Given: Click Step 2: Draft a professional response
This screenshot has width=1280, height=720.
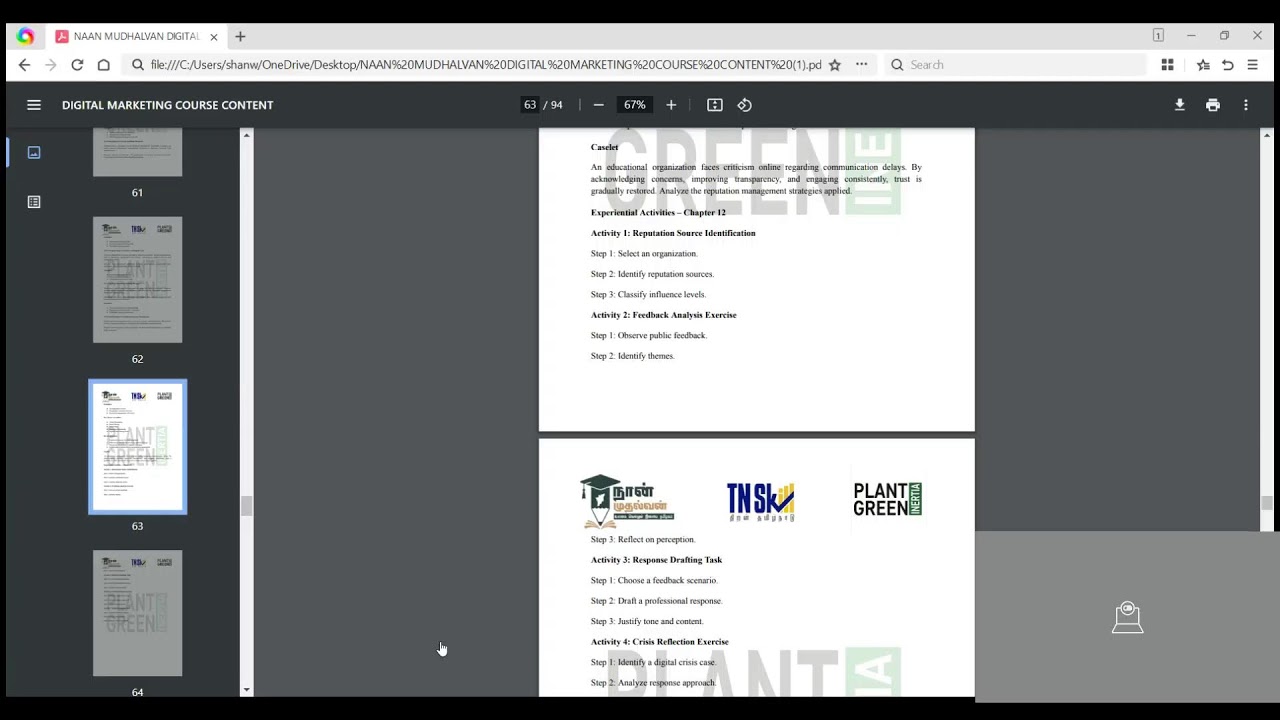Looking at the screenshot, I should click(x=656, y=601).
